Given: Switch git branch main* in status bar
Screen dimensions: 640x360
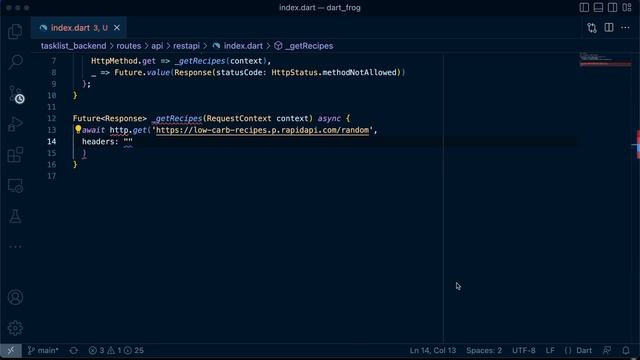Looking at the screenshot, I should (43, 350).
